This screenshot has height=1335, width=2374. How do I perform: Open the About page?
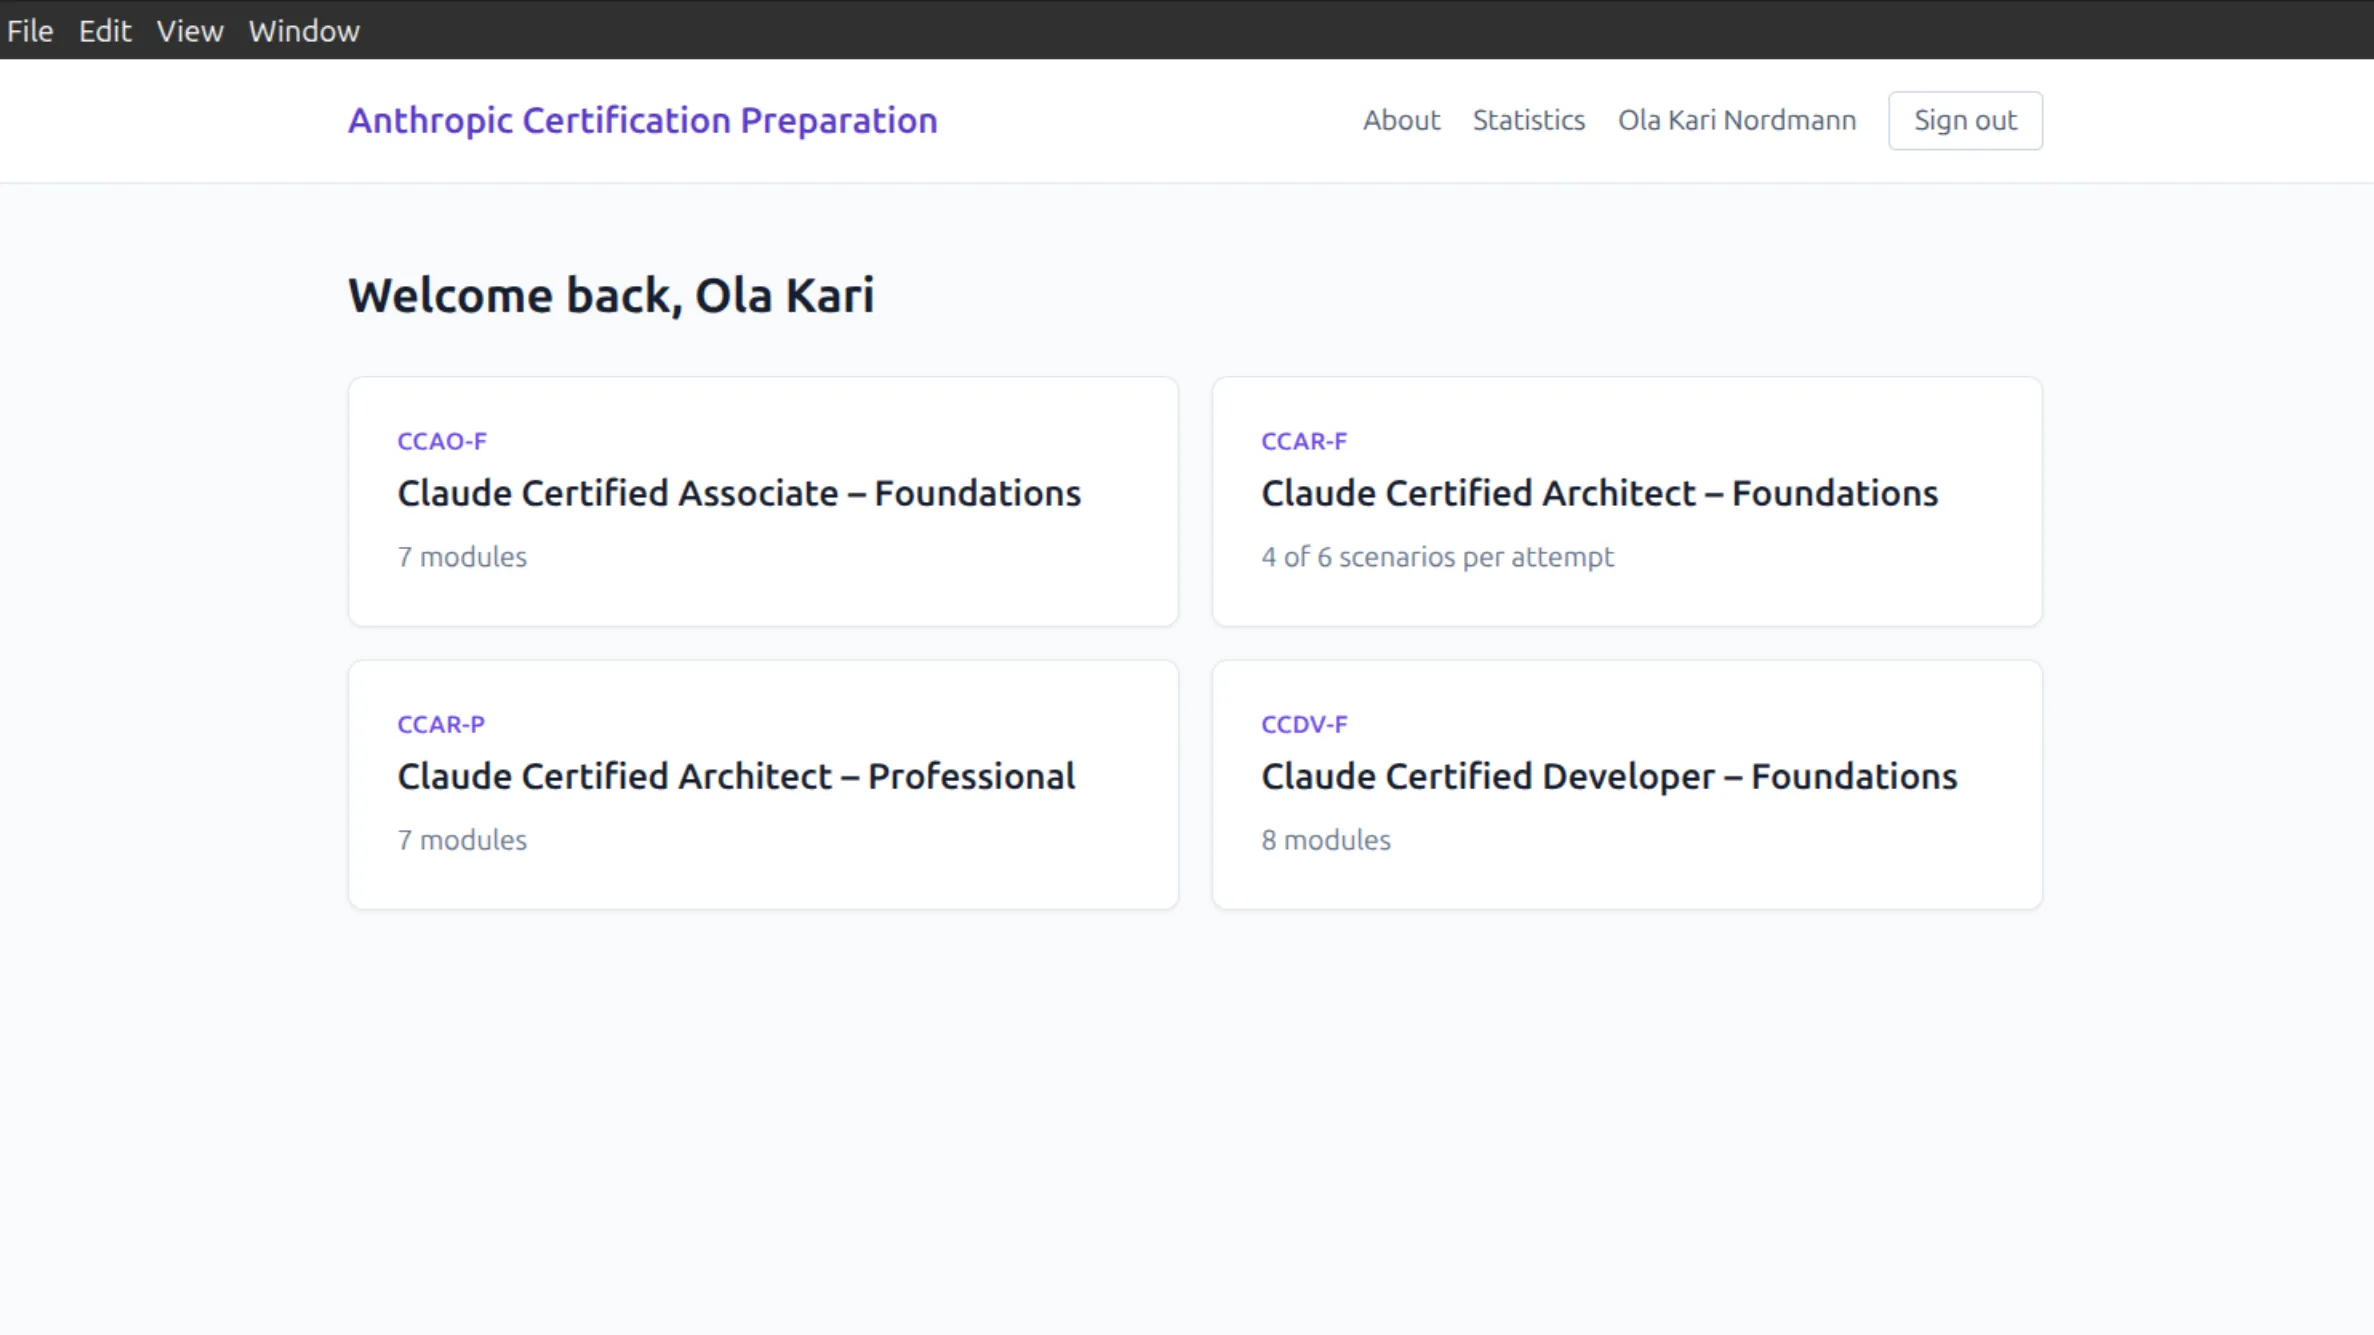point(1401,120)
